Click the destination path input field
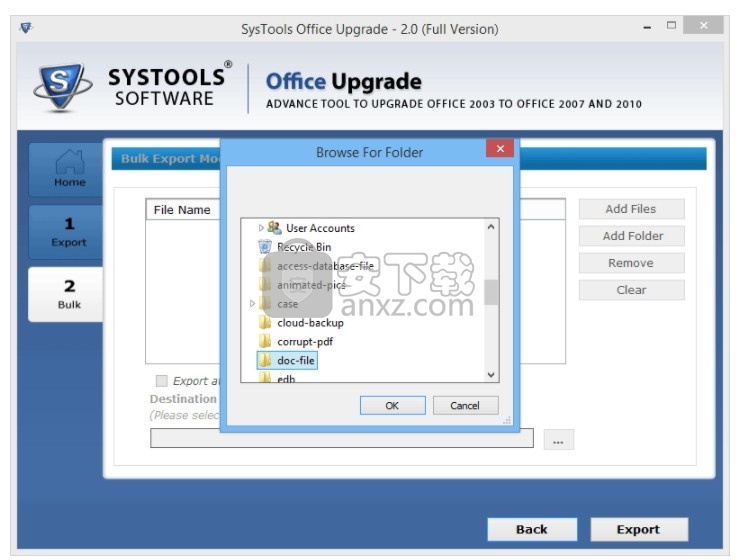 [x=342, y=438]
